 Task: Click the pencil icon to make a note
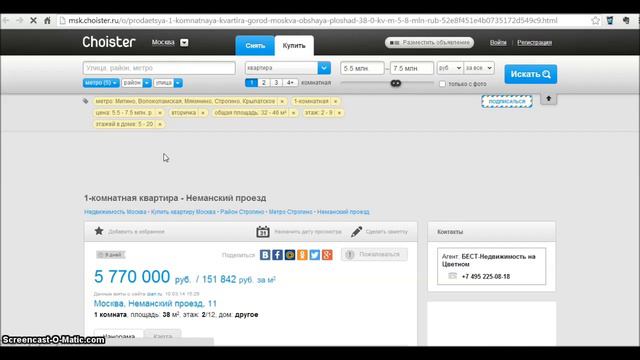356,231
